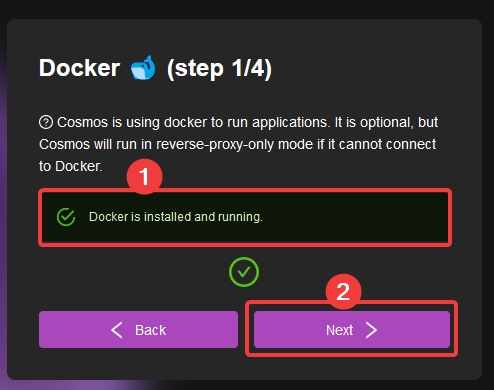The image size is (494, 390).
Task: Click the Next button
Action: tap(352, 330)
